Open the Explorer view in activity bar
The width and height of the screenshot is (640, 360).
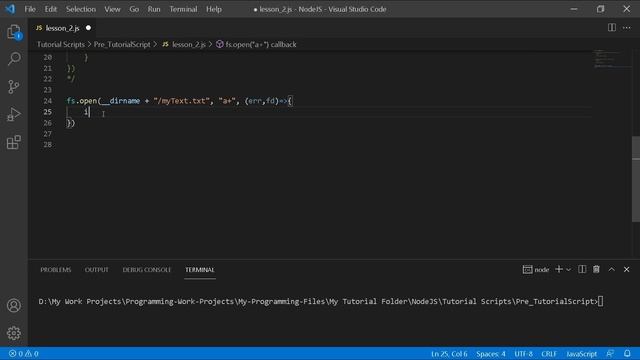(14, 32)
